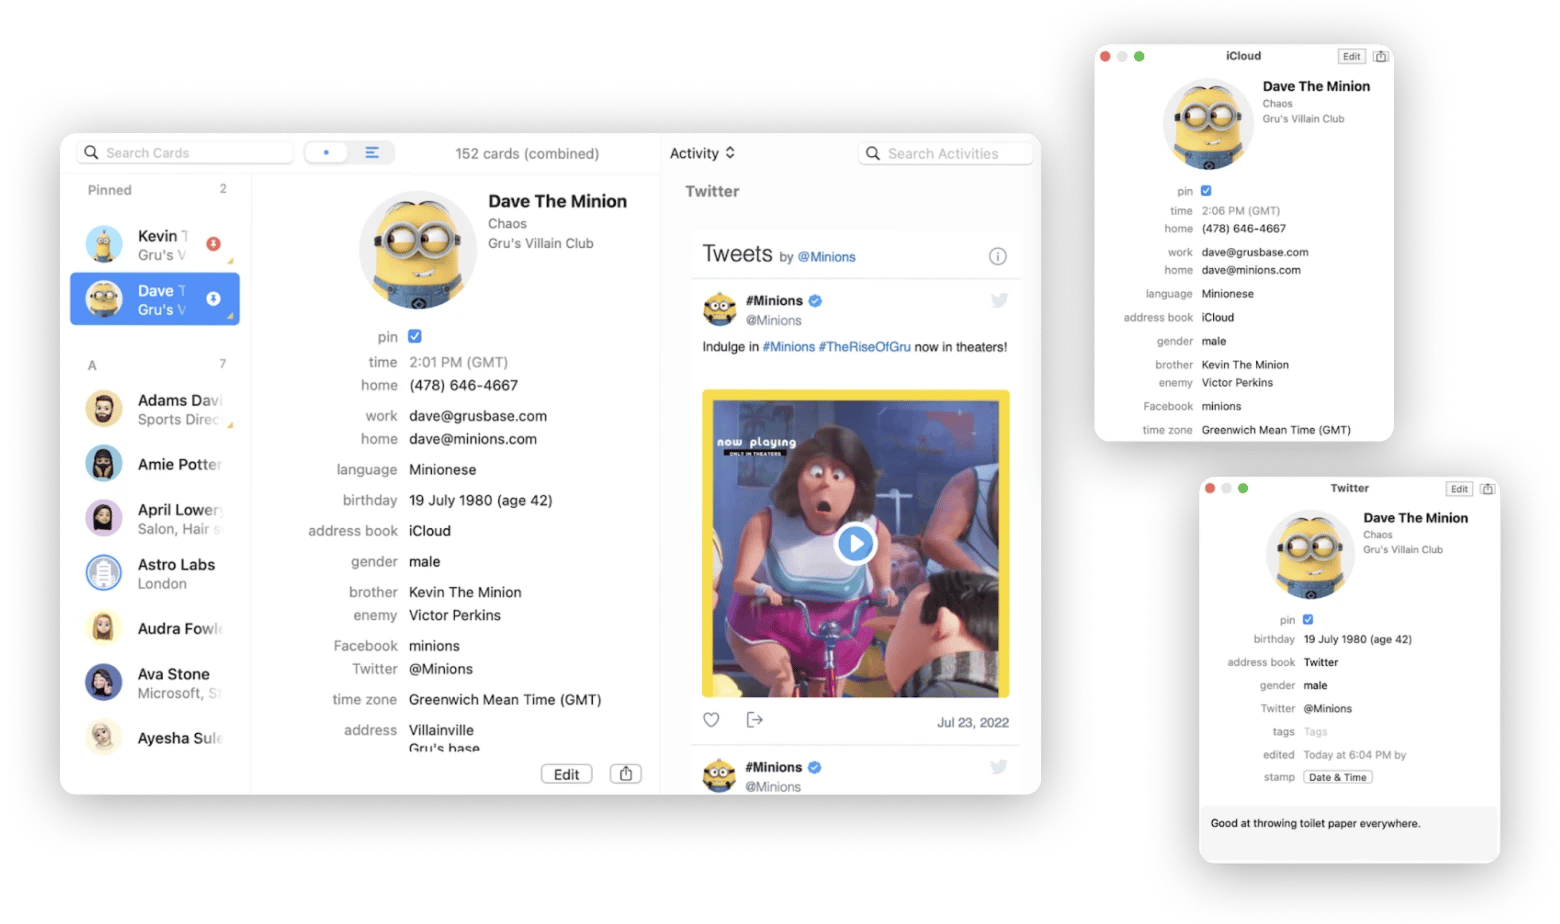Click the Tweets info icon
This screenshot has width=1560, height=924.
[998, 256]
